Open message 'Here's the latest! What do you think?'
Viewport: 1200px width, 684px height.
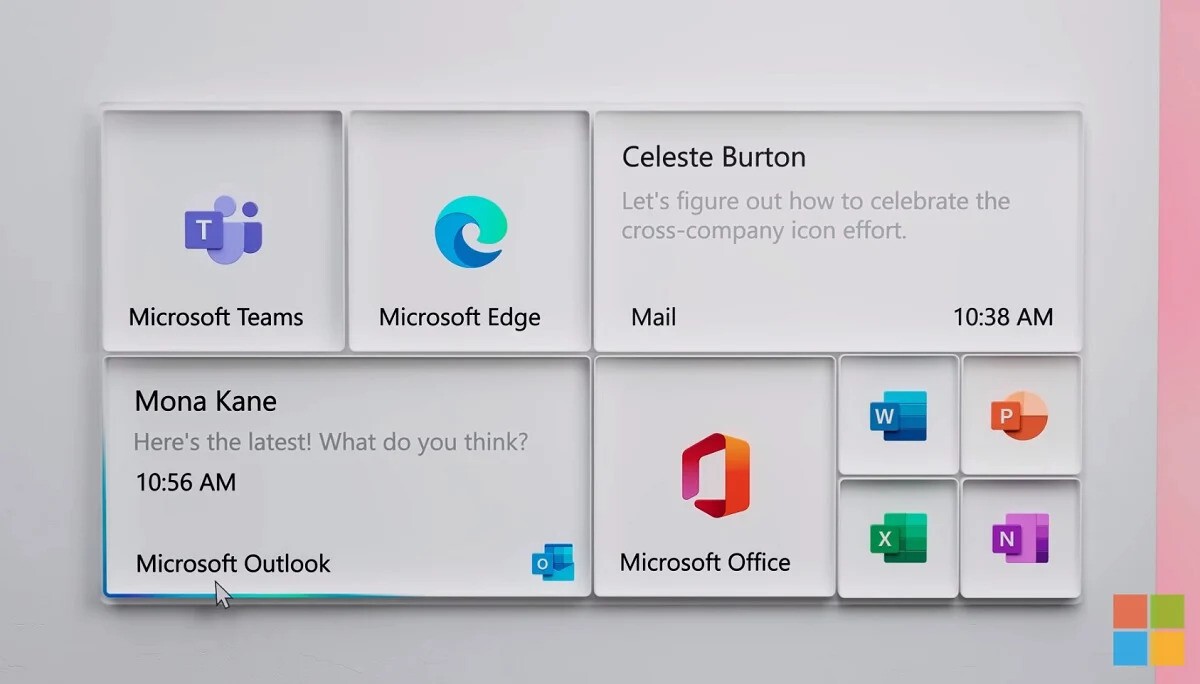coord(331,442)
